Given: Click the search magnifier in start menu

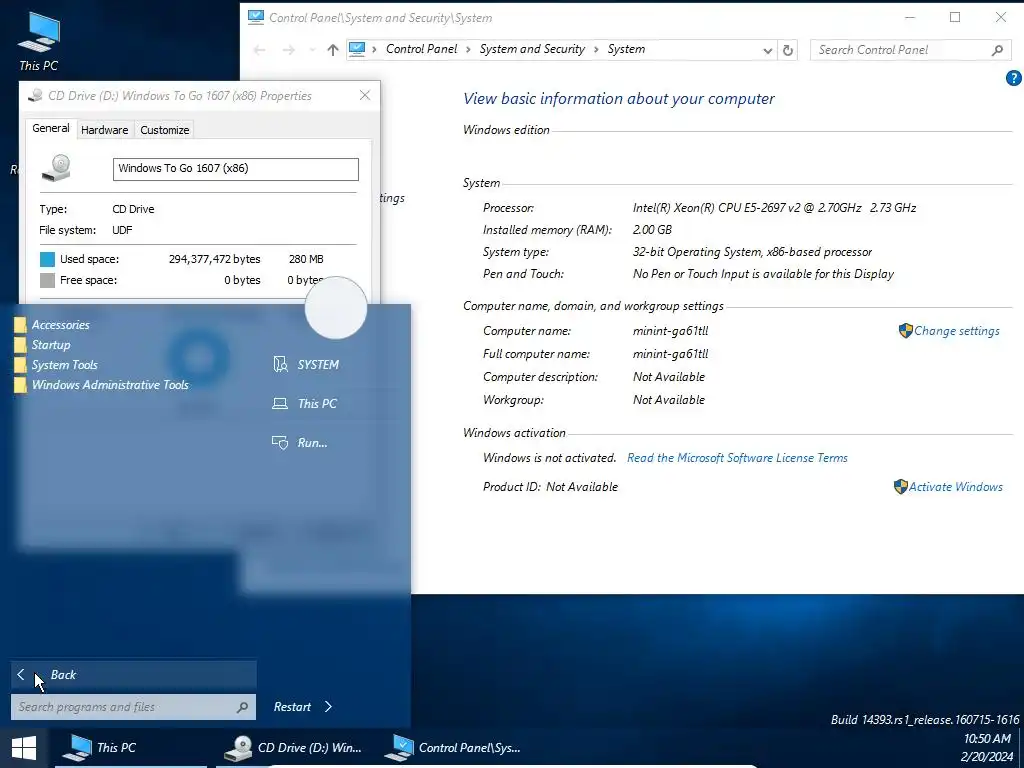Looking at the screenshot, I should [242, 707].
